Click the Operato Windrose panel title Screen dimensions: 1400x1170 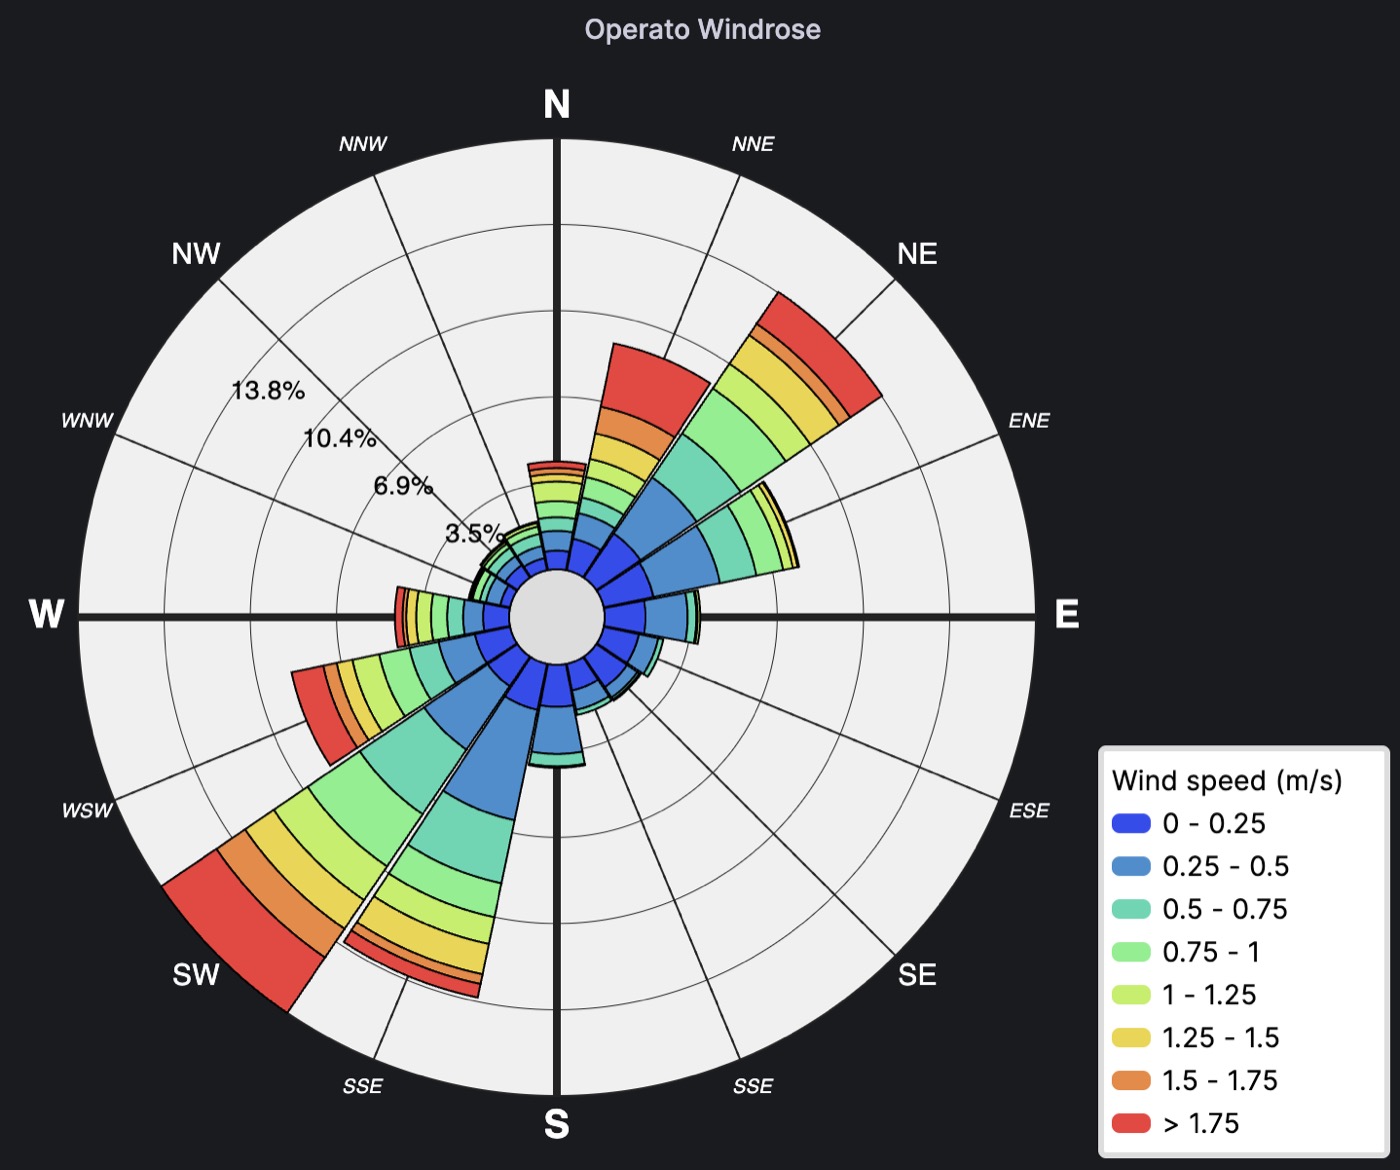(x=702, y=30)
